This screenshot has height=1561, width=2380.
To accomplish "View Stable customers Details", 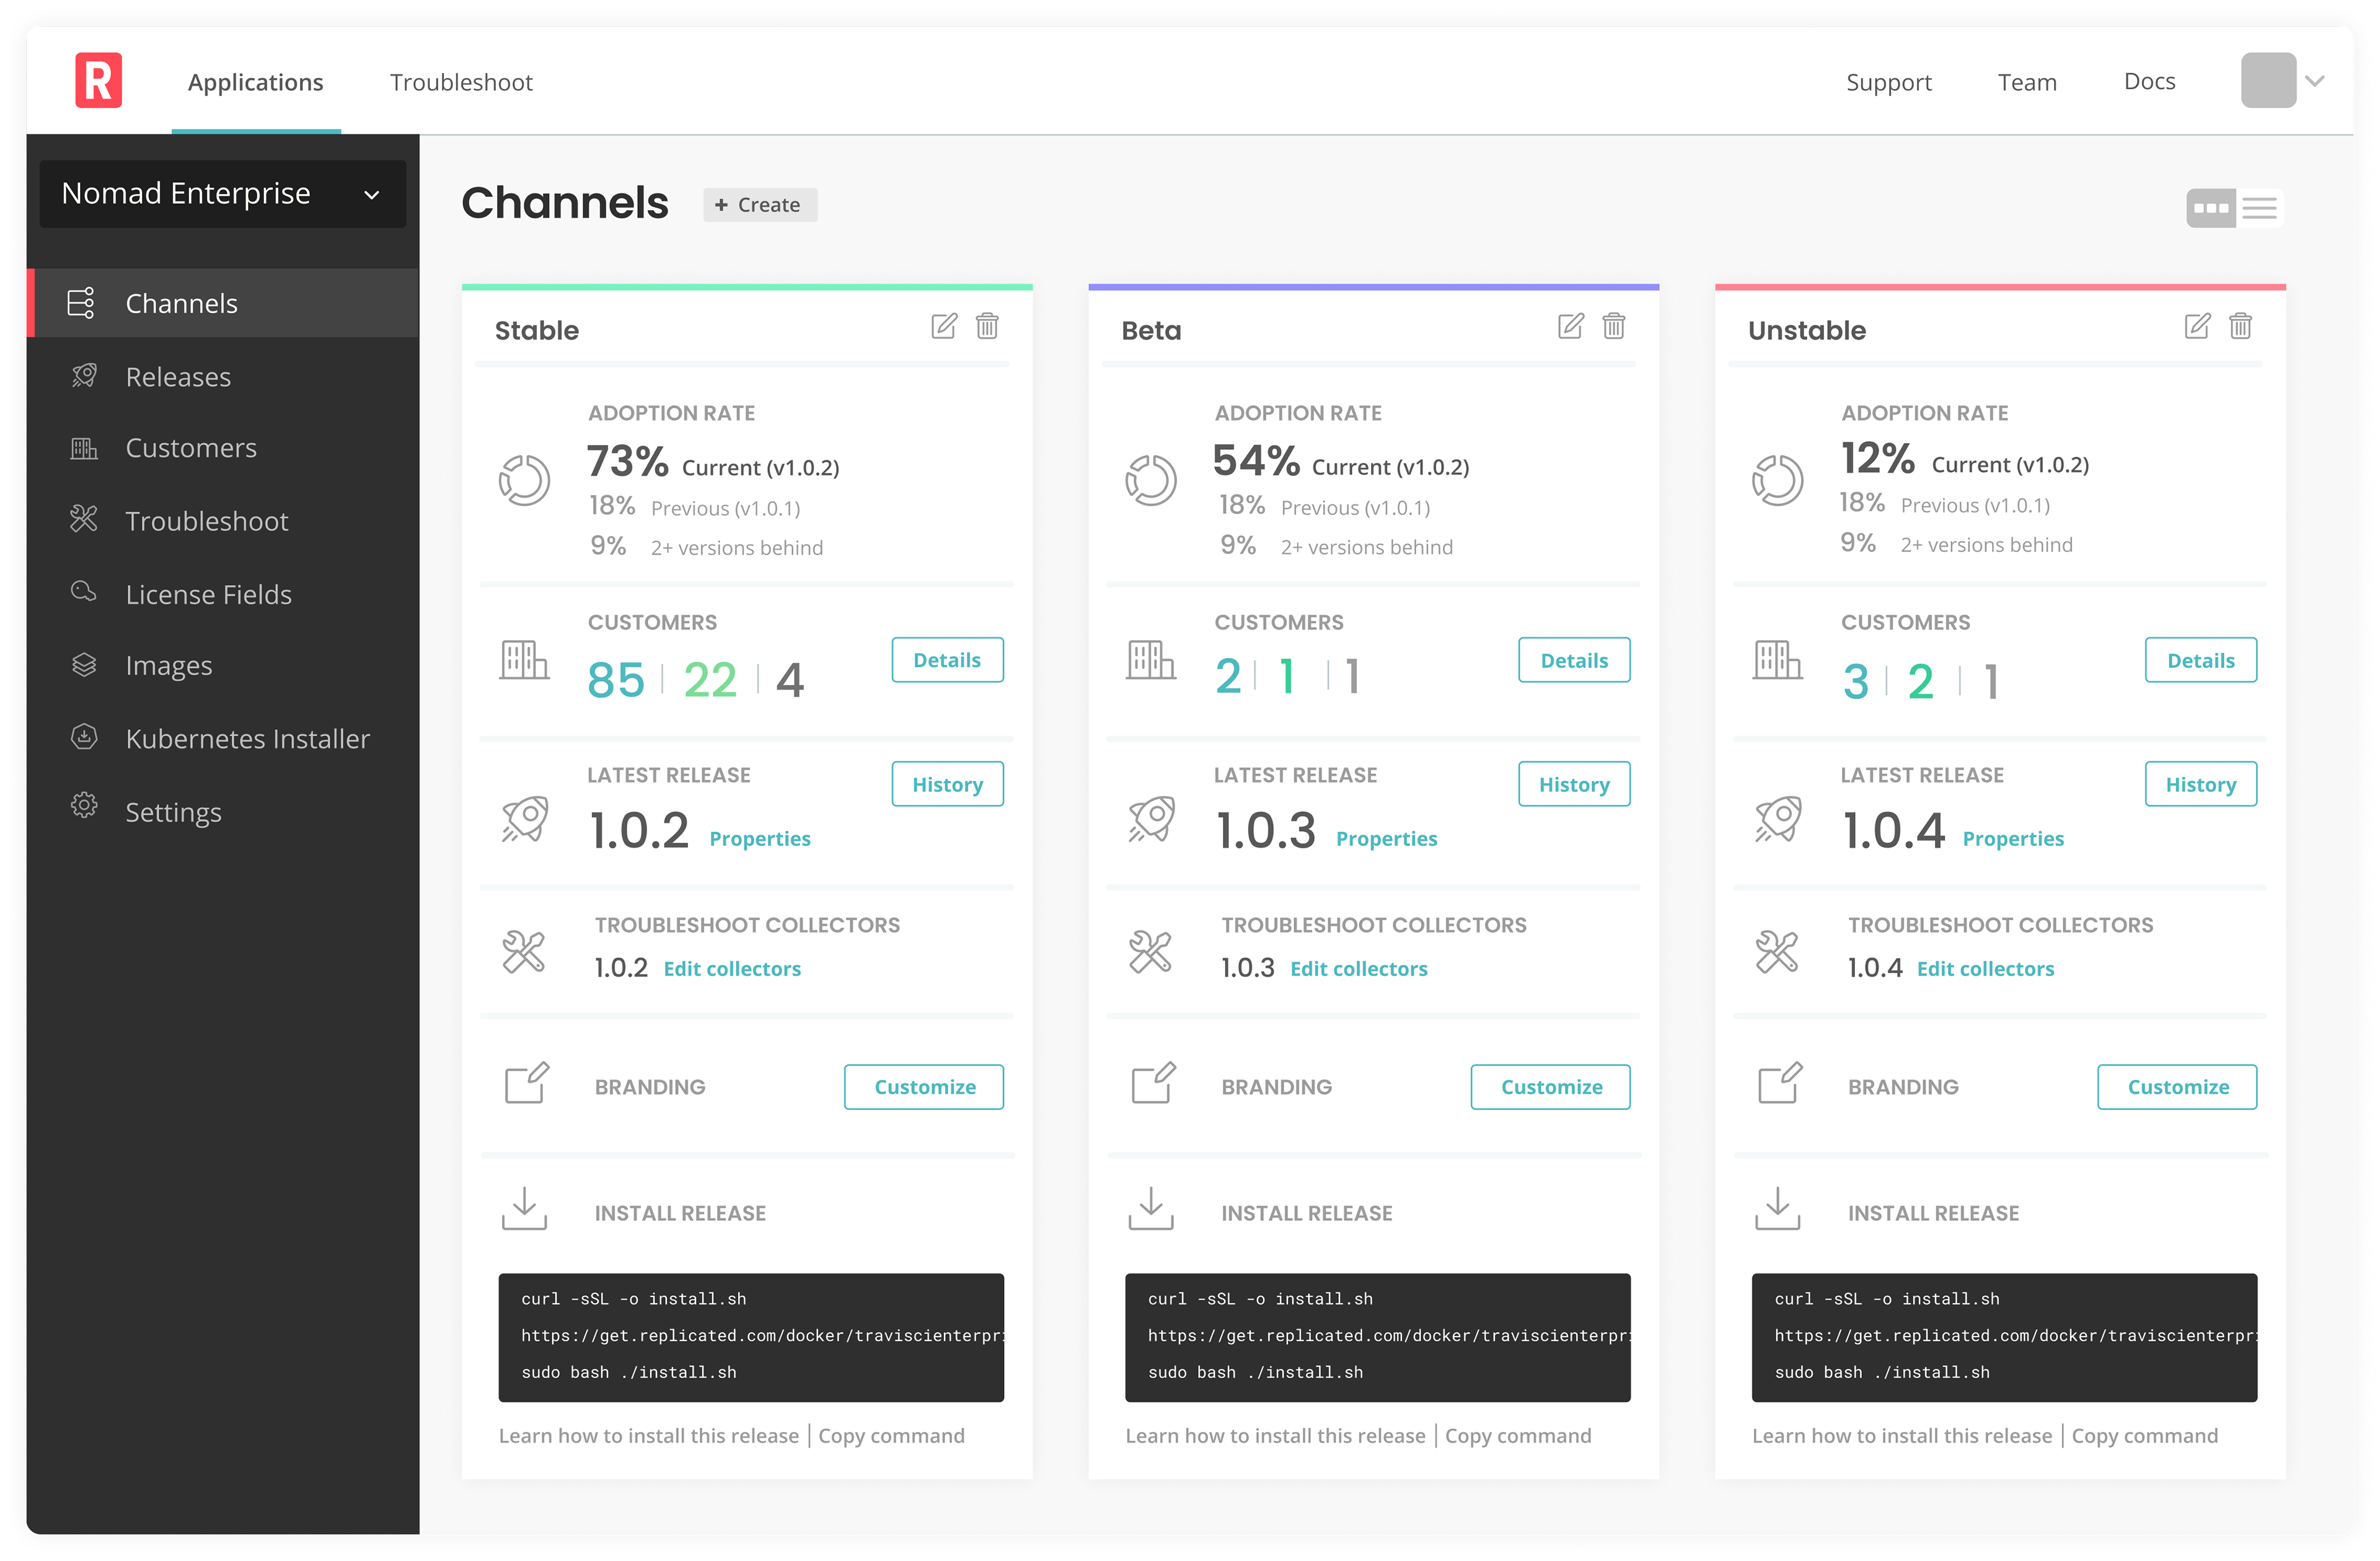I will pos(947,660).
